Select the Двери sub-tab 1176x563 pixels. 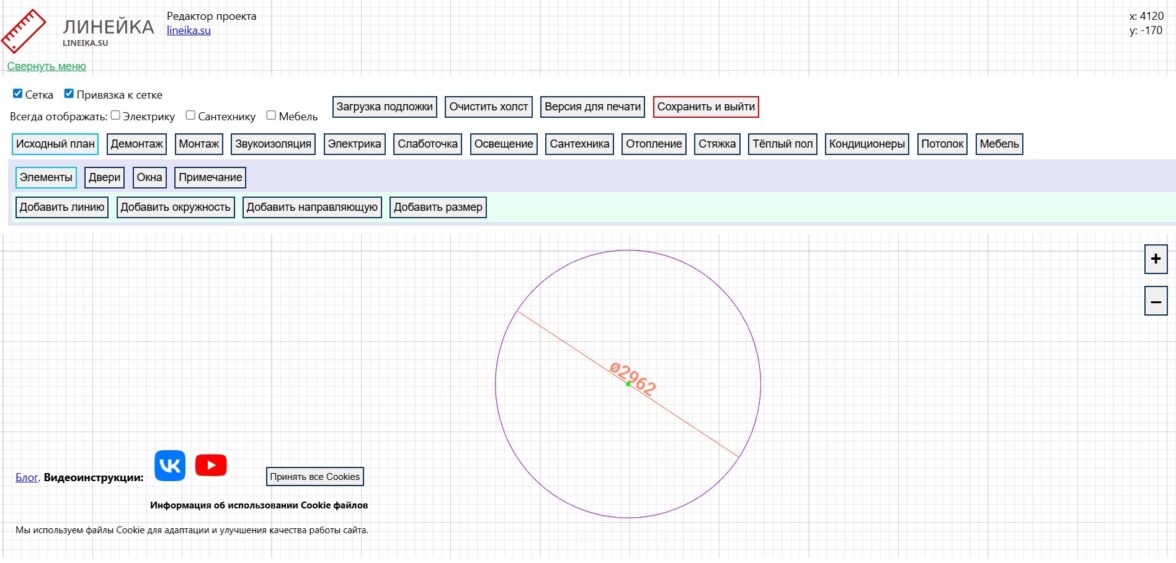(105, 178)
